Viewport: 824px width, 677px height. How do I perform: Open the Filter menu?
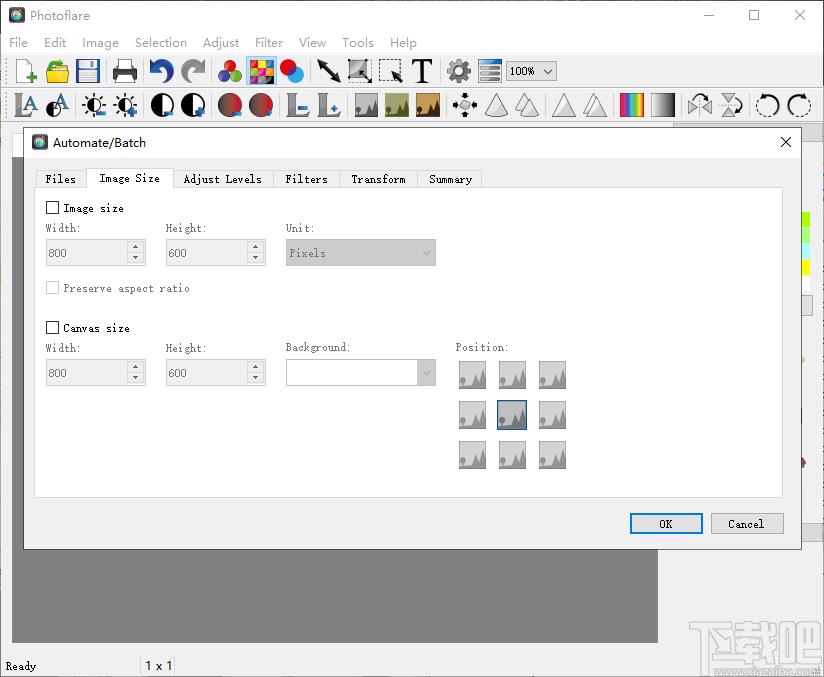pyautogui.click(x=269, y=43)
